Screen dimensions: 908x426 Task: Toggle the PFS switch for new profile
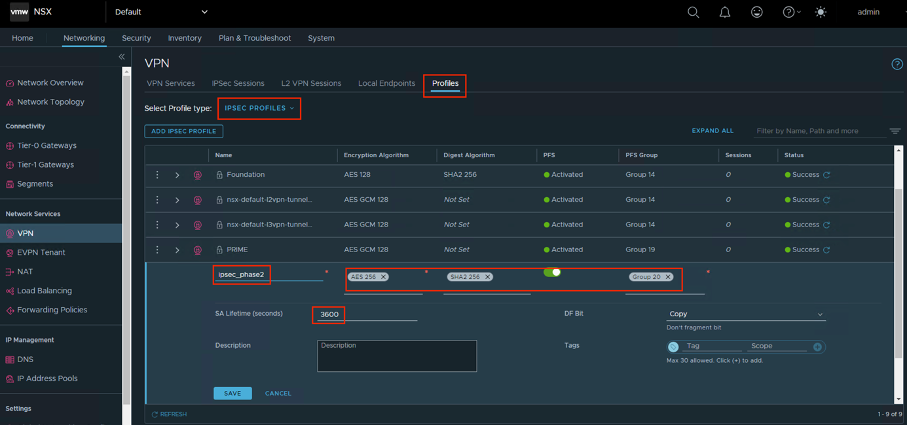coord(552,272)
